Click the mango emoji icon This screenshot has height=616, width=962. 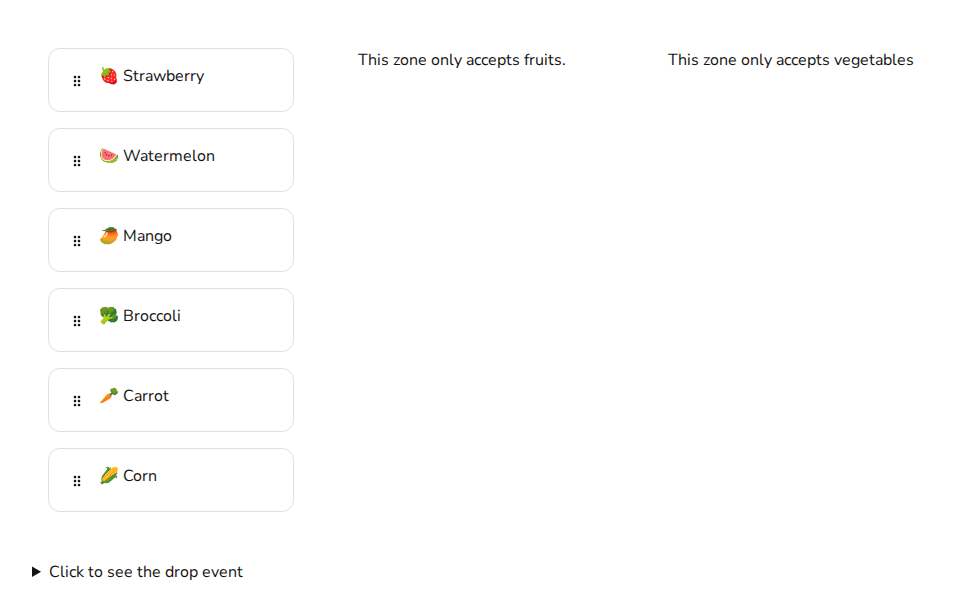[109, 236]
